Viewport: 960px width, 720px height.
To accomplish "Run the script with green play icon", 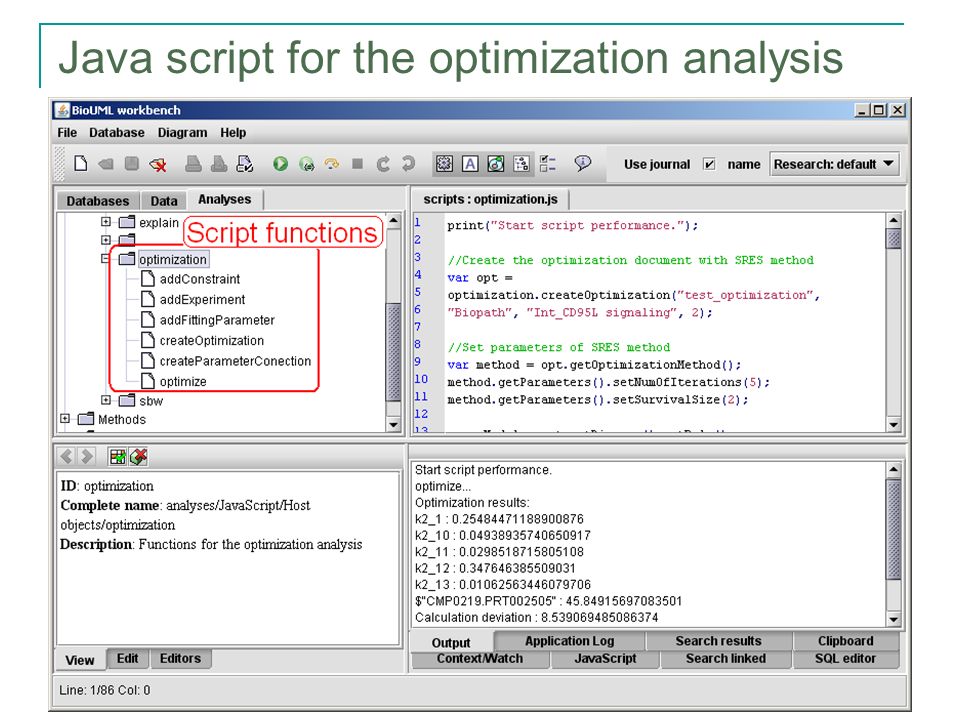I will (280, 163).
